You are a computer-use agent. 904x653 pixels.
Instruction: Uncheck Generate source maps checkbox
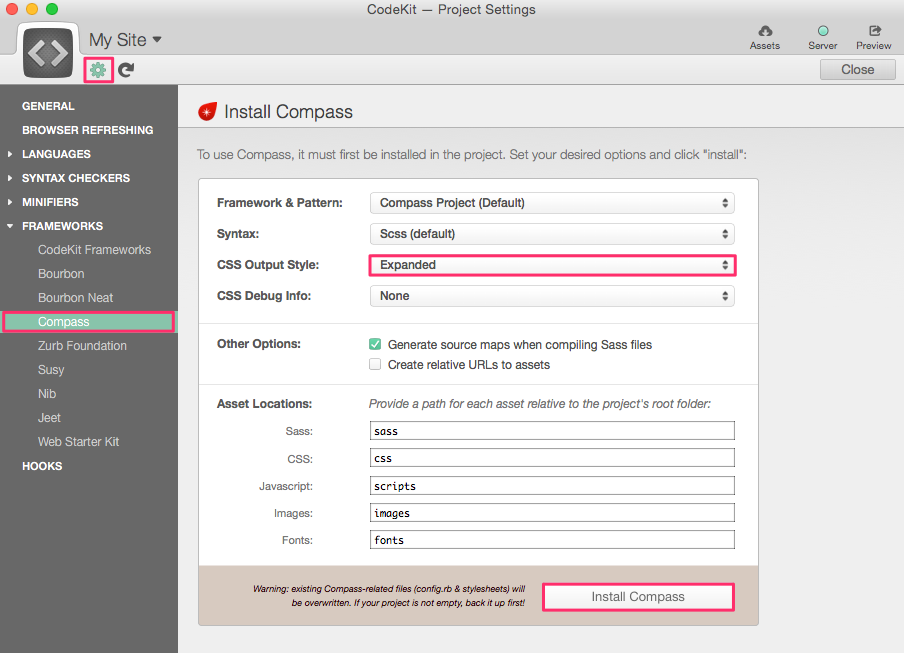[375, 344]
